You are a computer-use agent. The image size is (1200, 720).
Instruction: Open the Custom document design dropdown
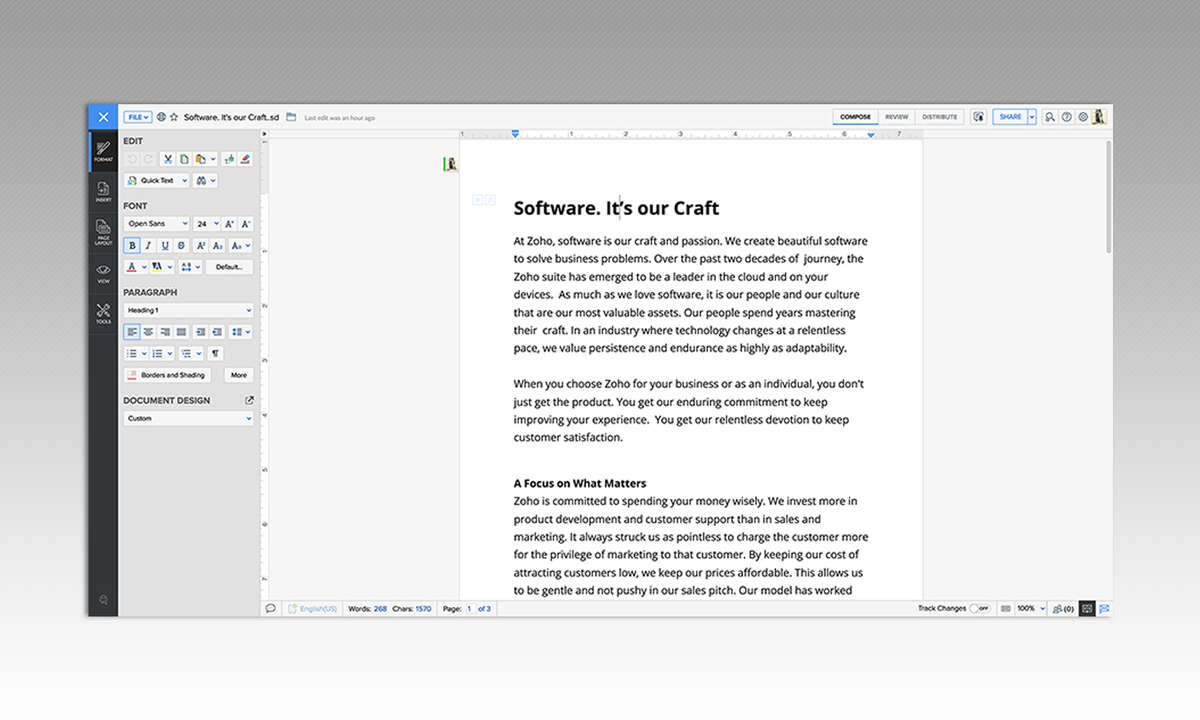pyautogui.click(x=188, y=418)
